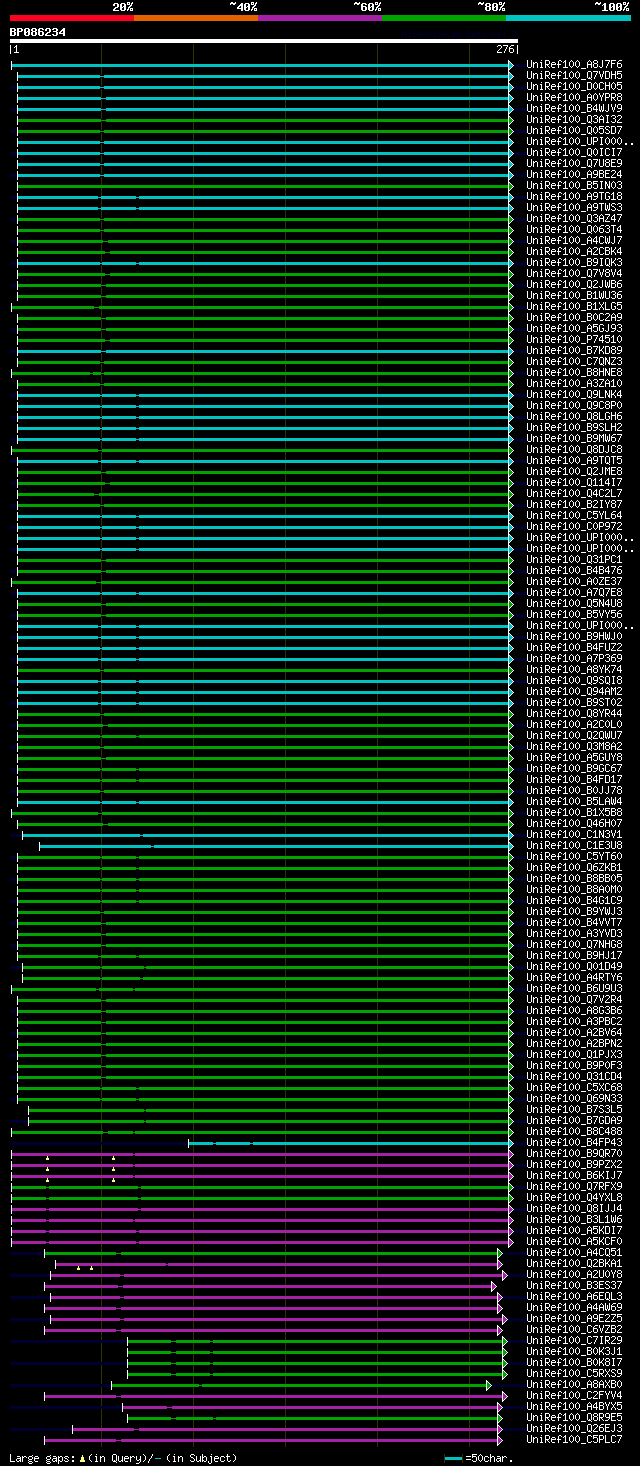Click the cyan alignment segment of UniRef100_B4FP43

point(350,1143)
